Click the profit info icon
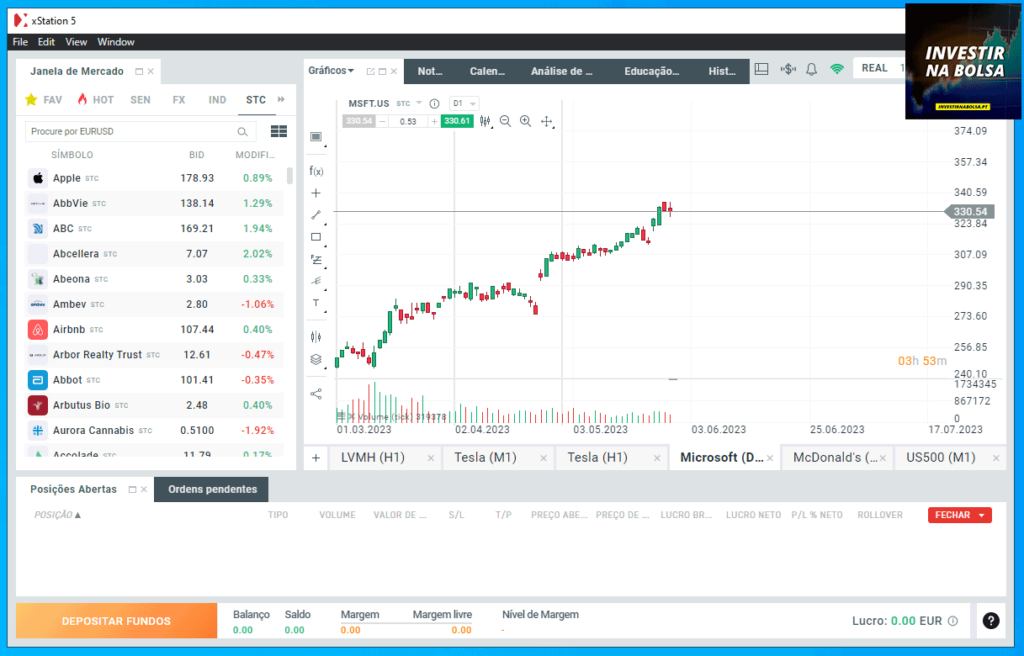This screenshot has height=656, width=1024. pyautogui.click(x=953, y=621)
